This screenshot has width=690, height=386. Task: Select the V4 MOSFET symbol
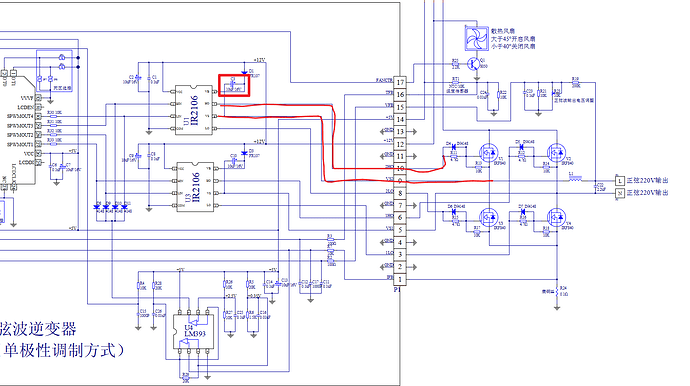tap(556, 217)
